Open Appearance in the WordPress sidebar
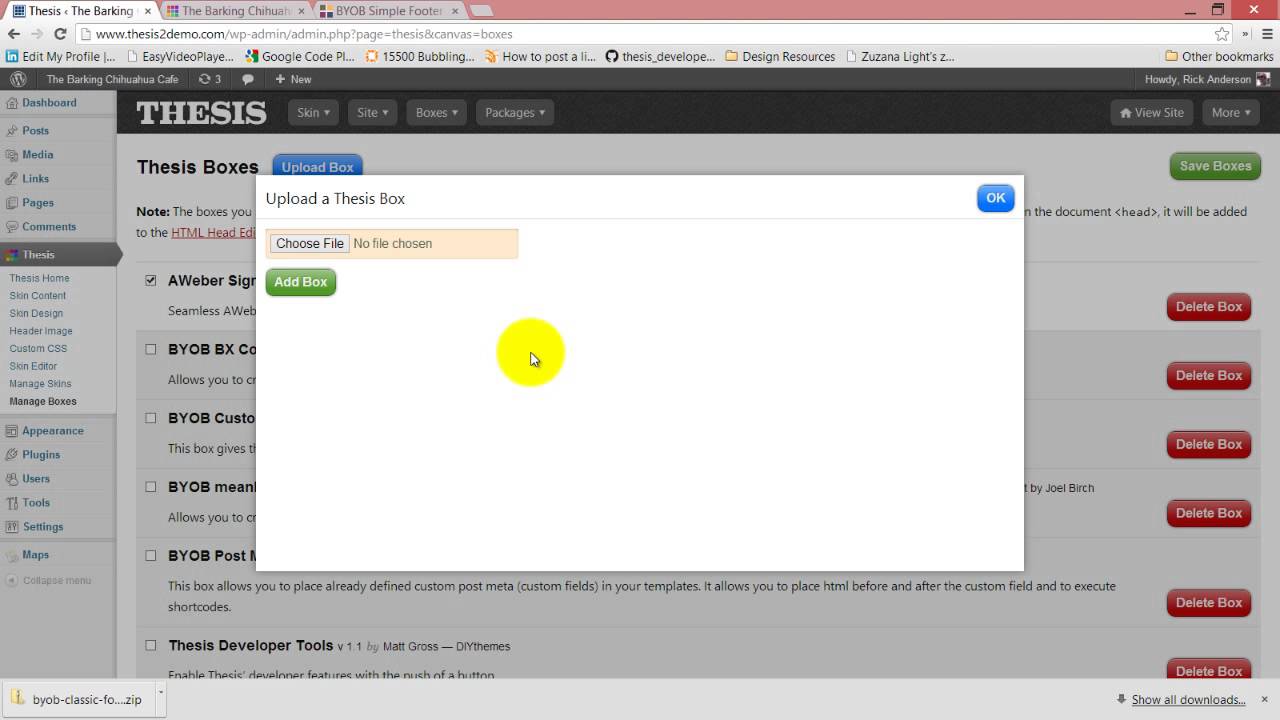The image size is (1280, 720). pos(52,431)
